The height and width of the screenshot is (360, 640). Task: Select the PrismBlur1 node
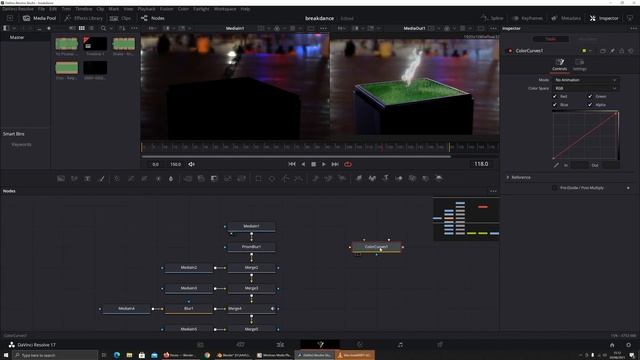tap(251, 247)
